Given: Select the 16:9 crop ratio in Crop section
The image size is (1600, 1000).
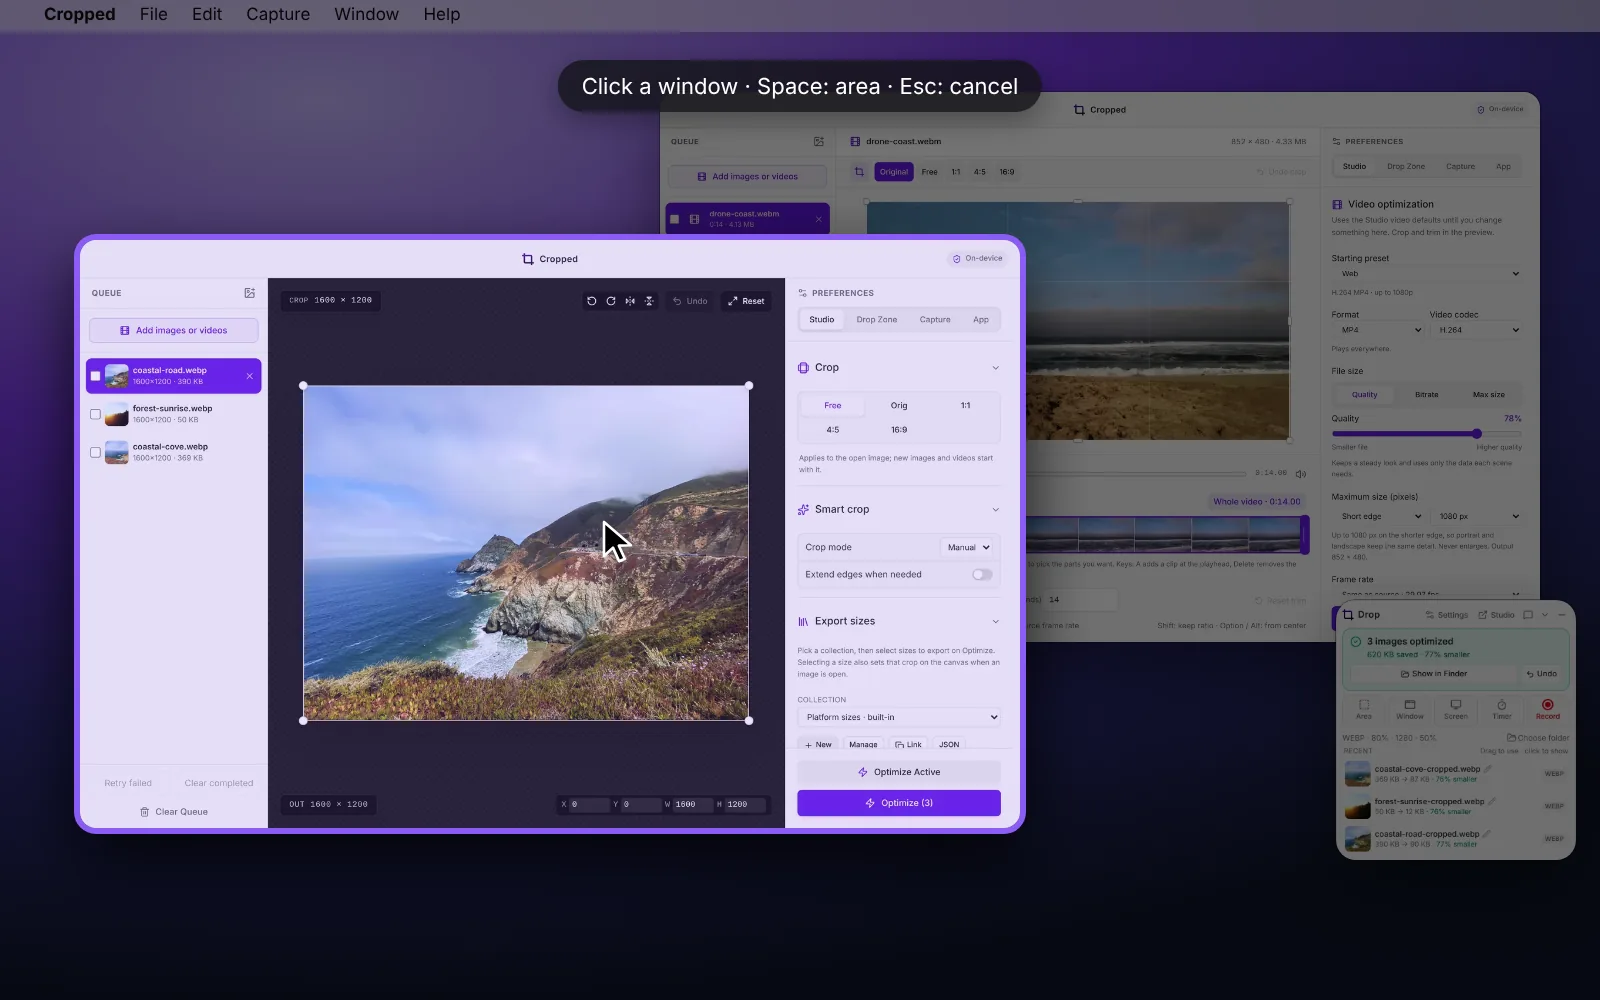Looking at the screenshot, I should point(899,430).
